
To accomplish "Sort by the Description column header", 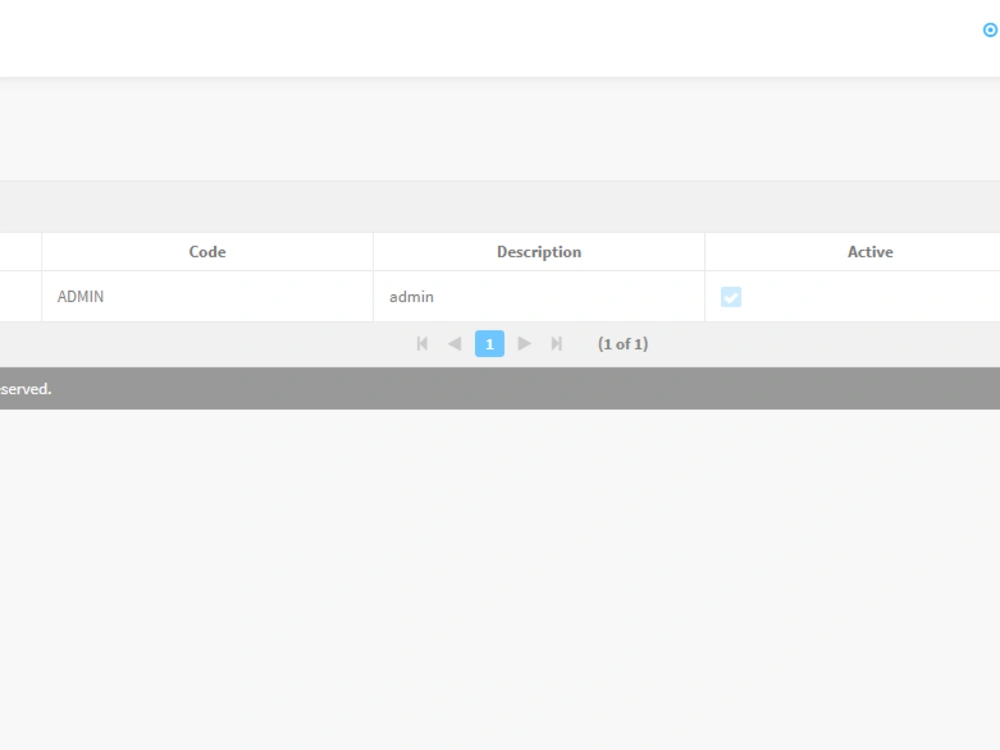I will tap(539, 251).
